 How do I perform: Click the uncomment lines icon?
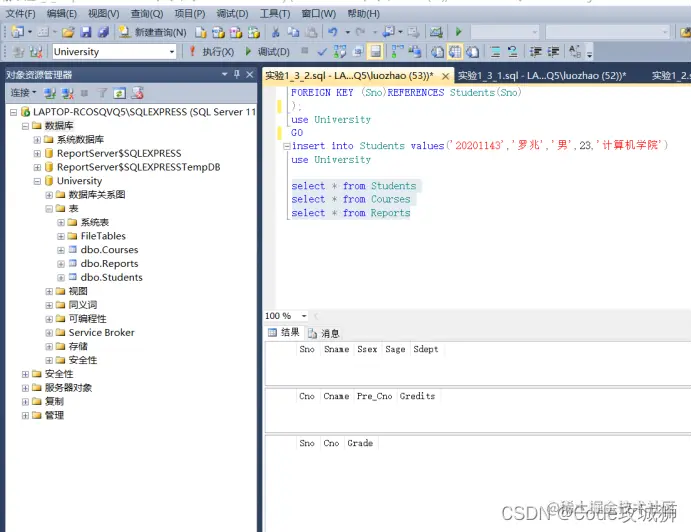point(512,52)
